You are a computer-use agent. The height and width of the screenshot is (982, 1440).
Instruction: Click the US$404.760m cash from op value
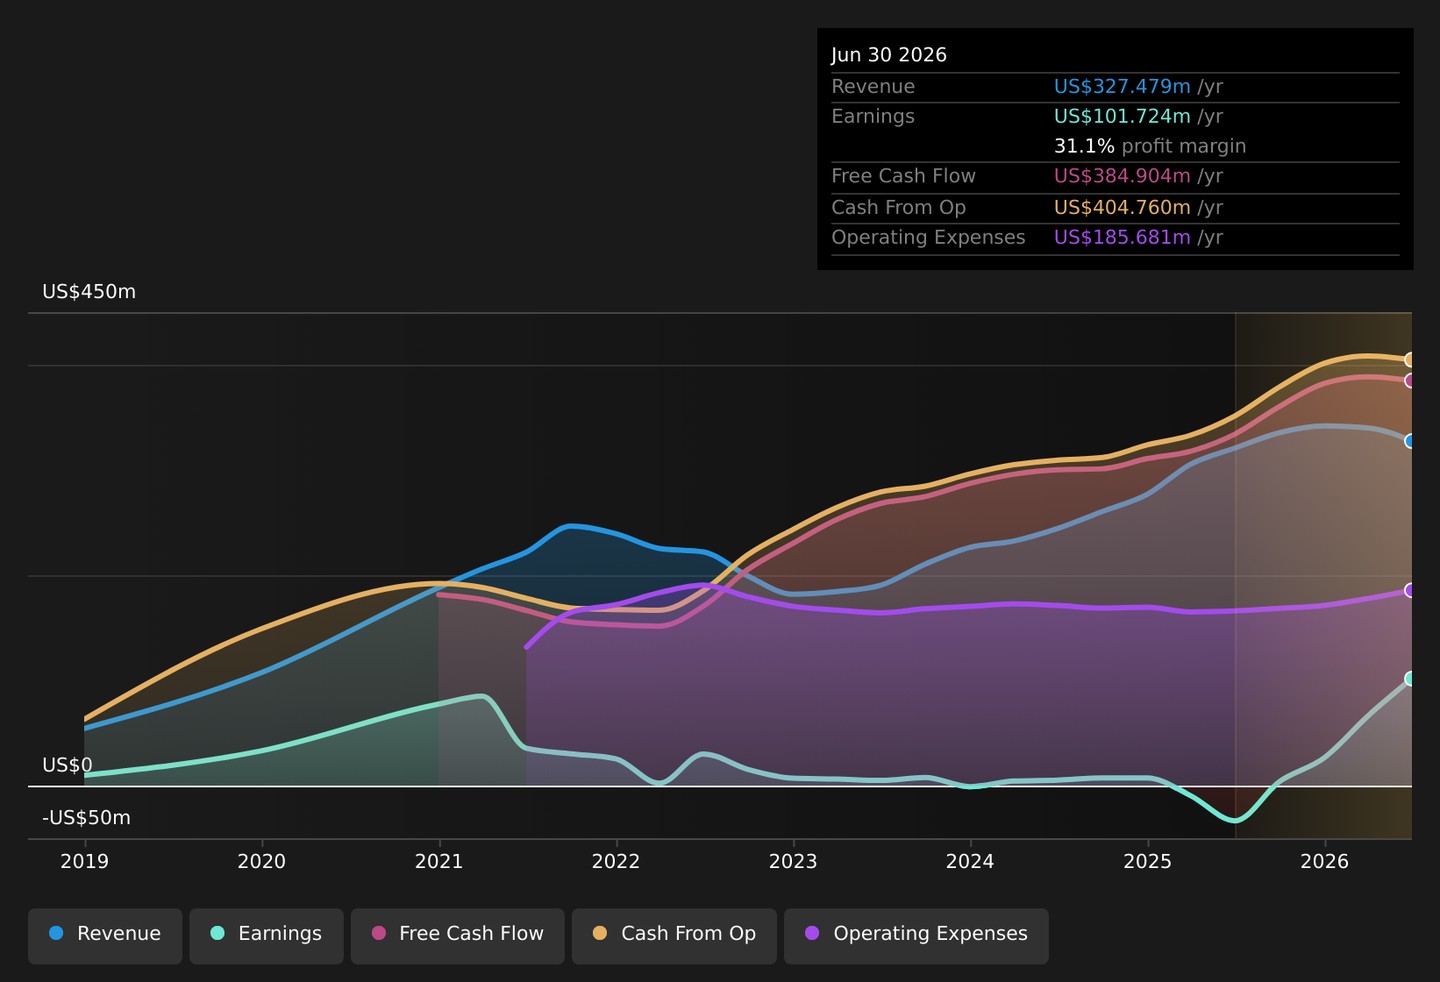tap(1122, 207)
